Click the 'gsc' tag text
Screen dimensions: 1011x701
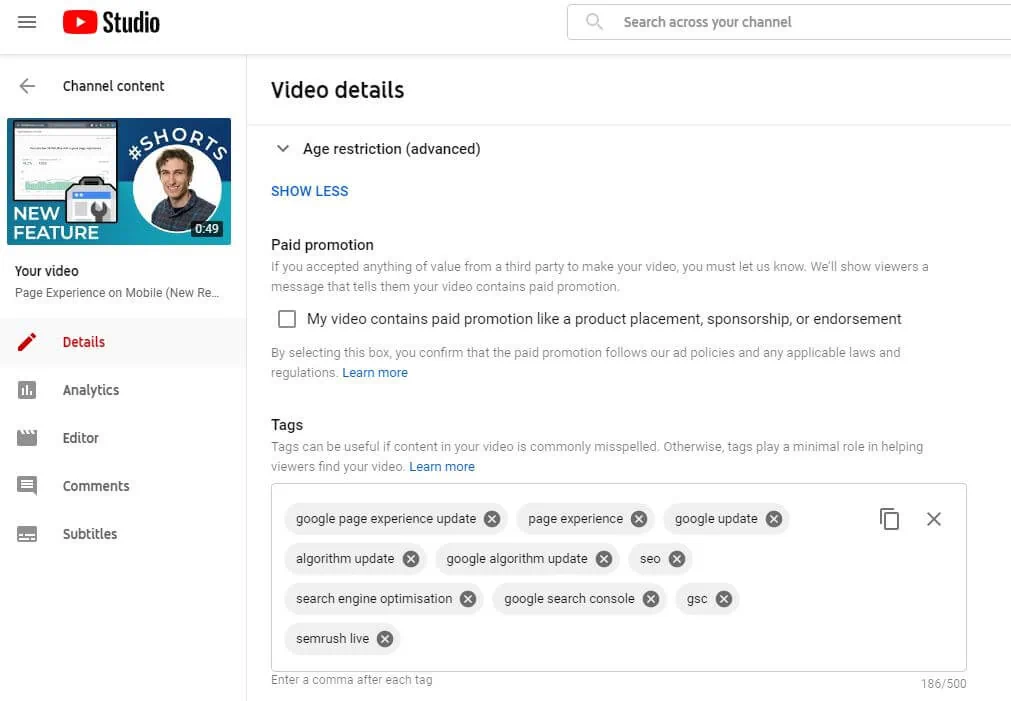697,600
